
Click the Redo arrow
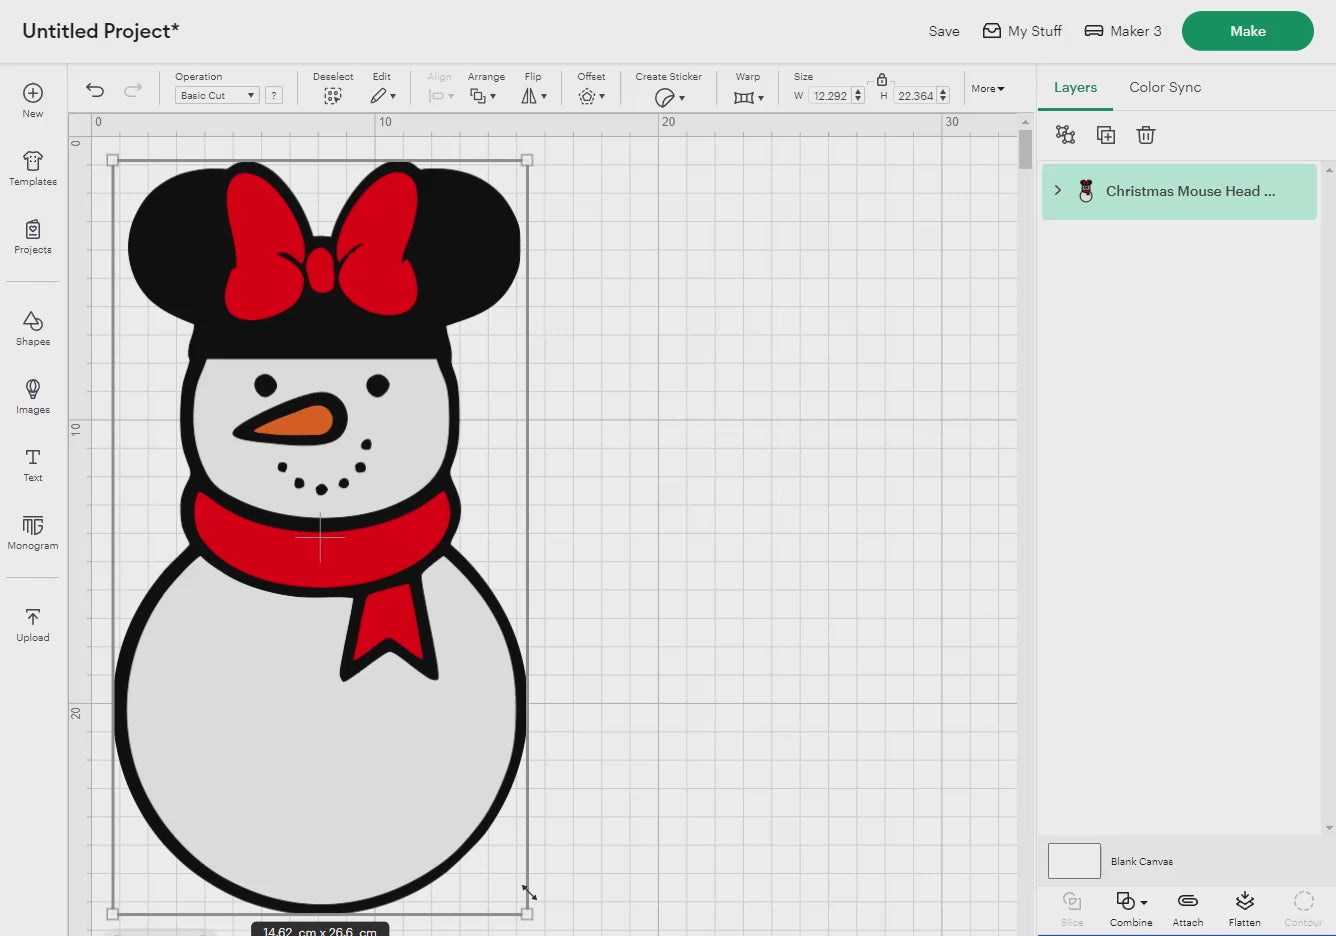(x=132, y=90)
